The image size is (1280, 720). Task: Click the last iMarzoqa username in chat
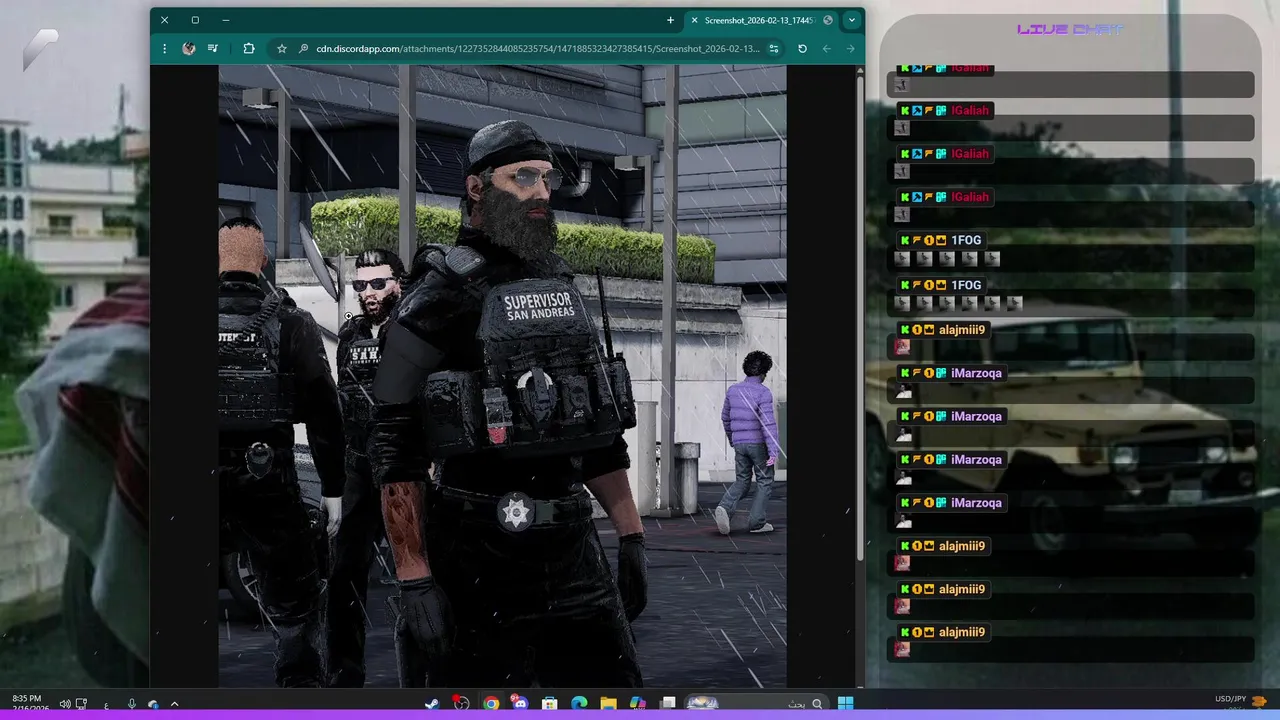point(976,503)
